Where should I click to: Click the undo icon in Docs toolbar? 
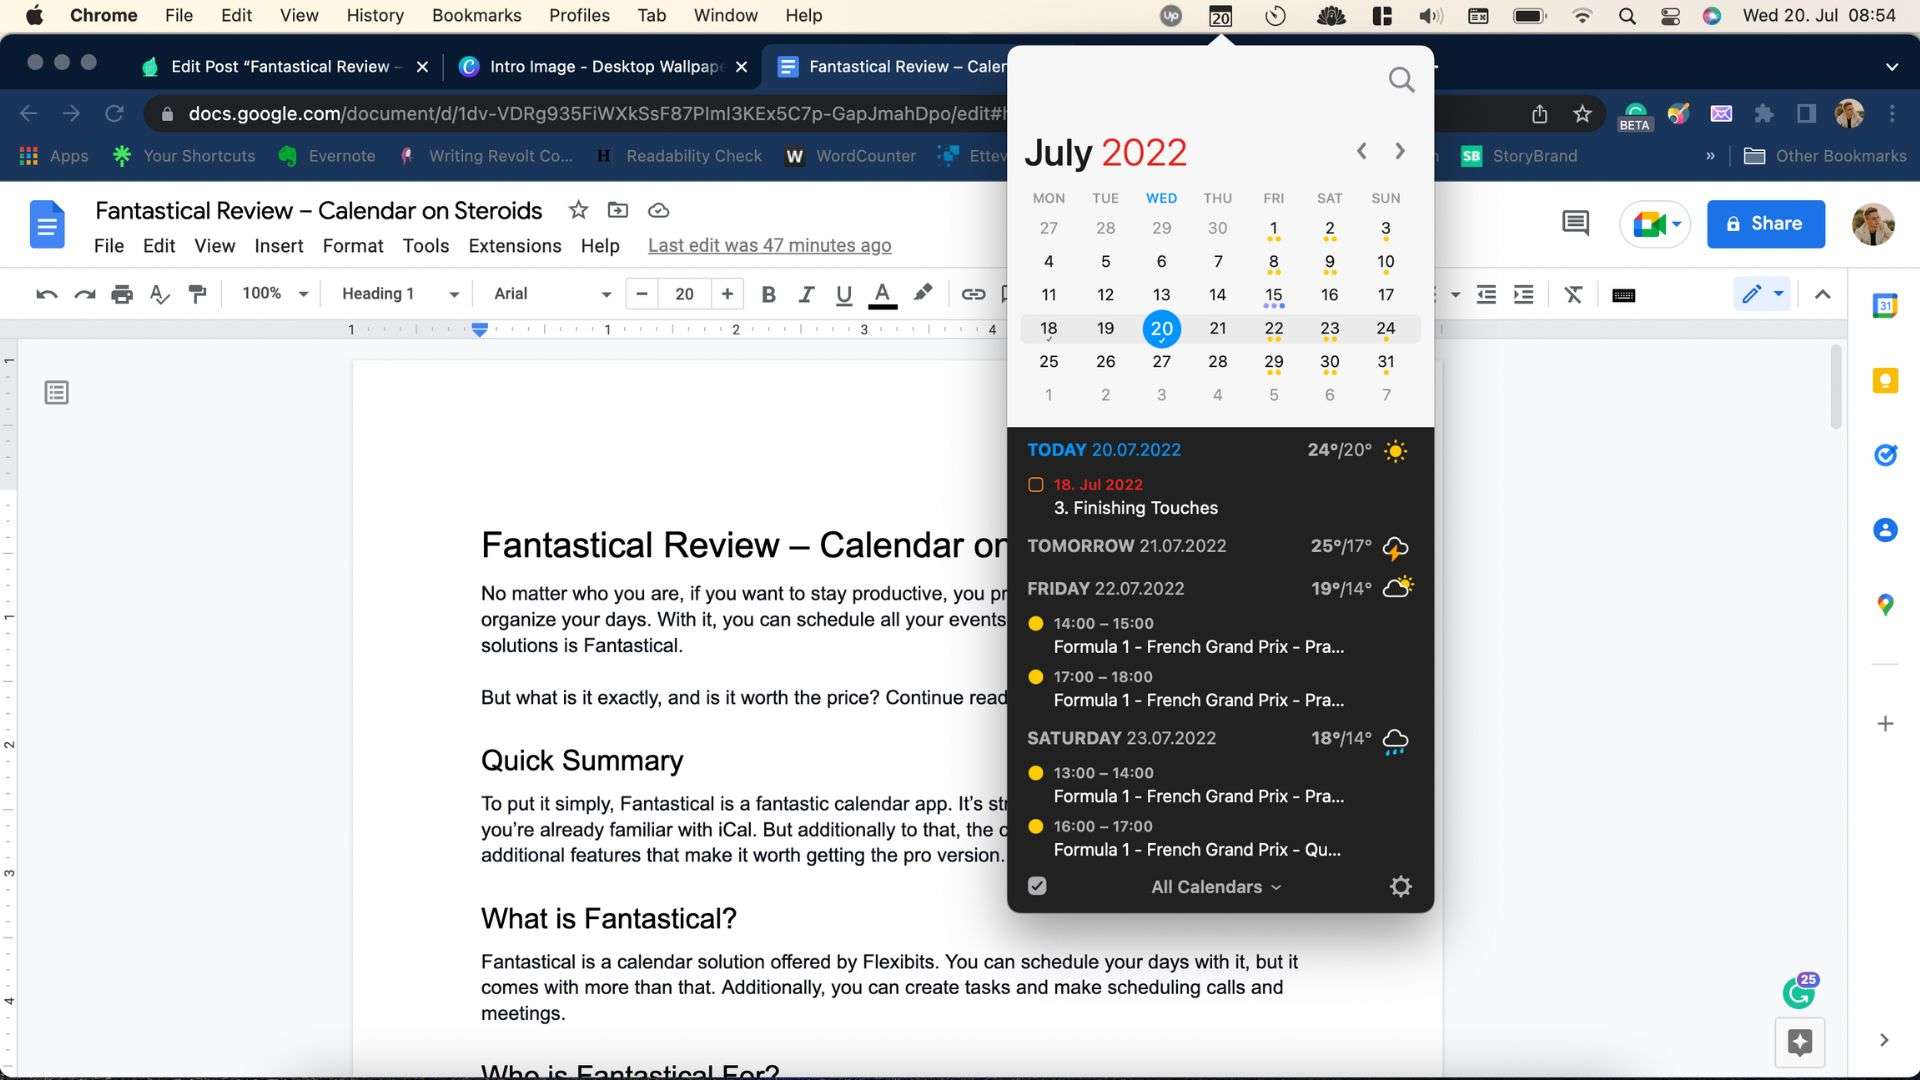(46, 294)
